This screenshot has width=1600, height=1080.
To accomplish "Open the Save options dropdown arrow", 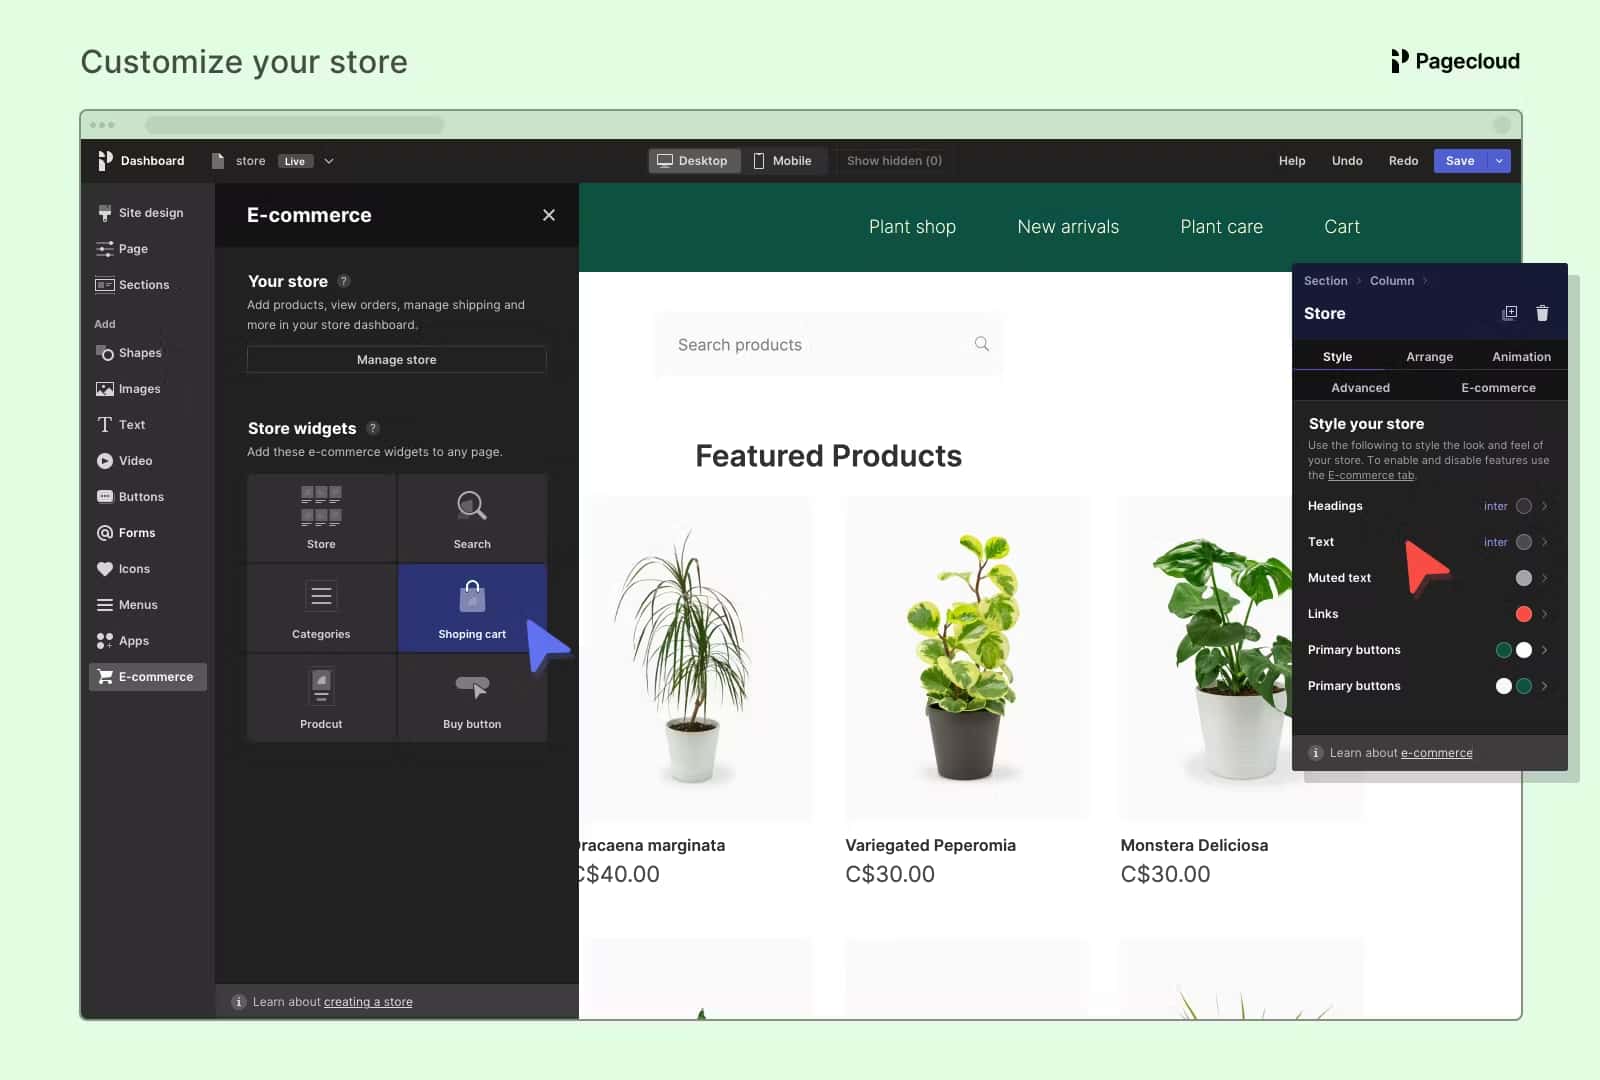I will pos(1499,161).
